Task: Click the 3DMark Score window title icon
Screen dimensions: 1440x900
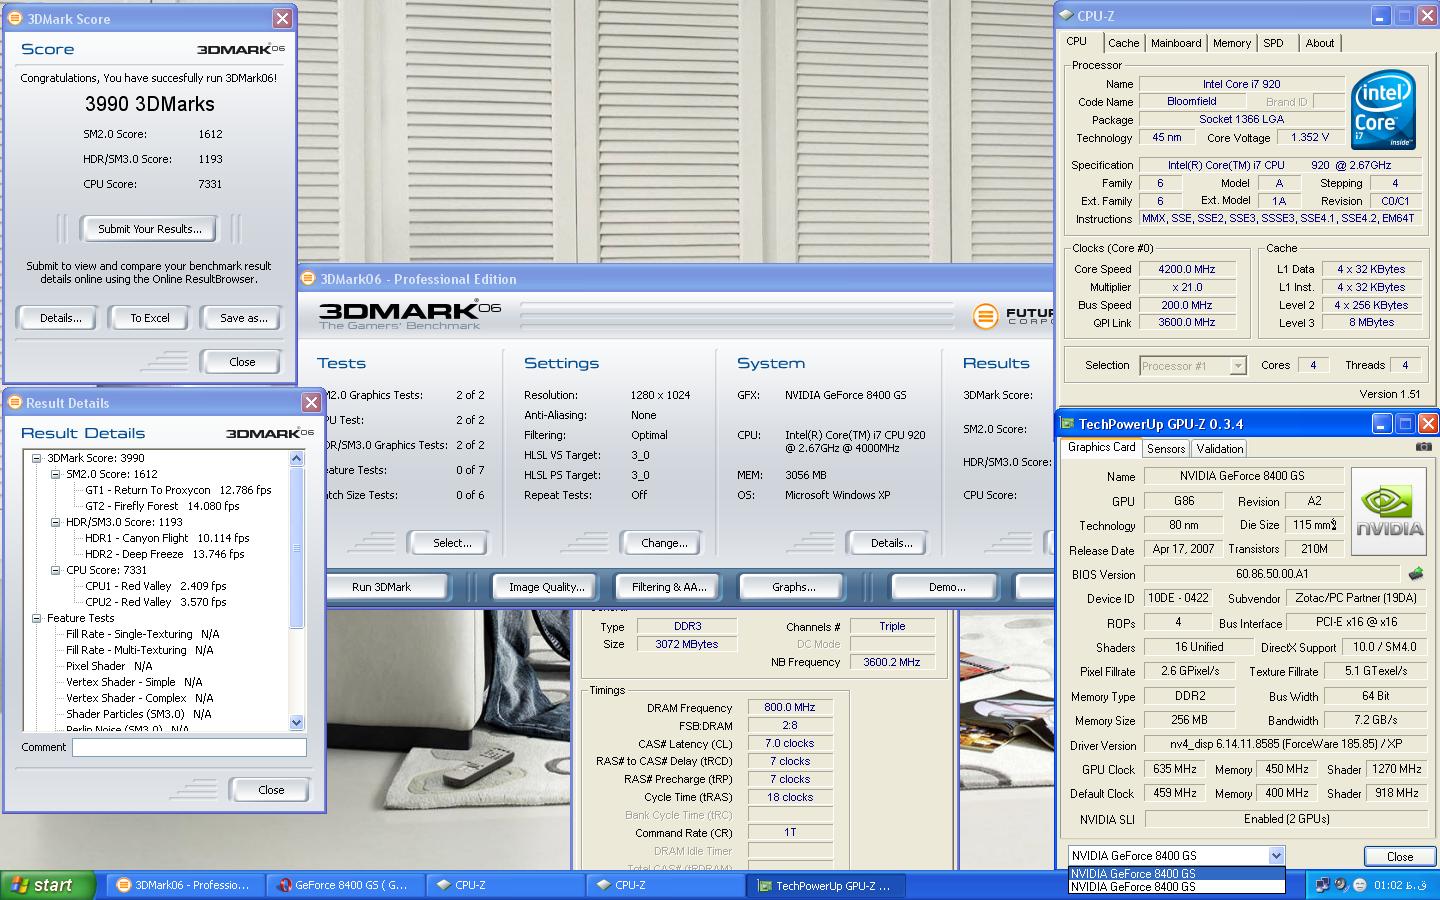Action: [15, 18]
